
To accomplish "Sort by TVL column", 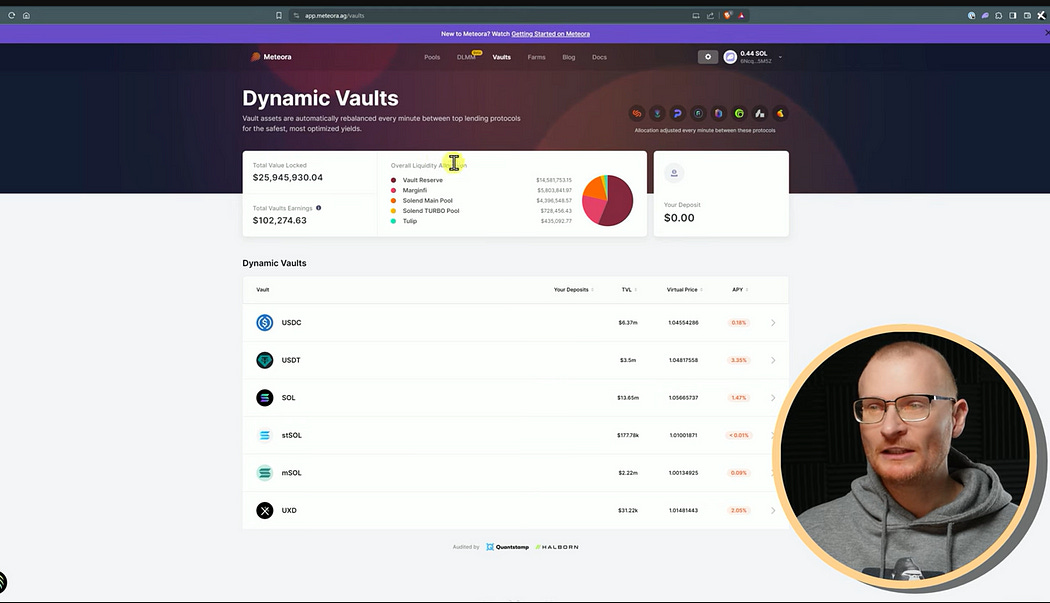I will [x=629, y=289].
